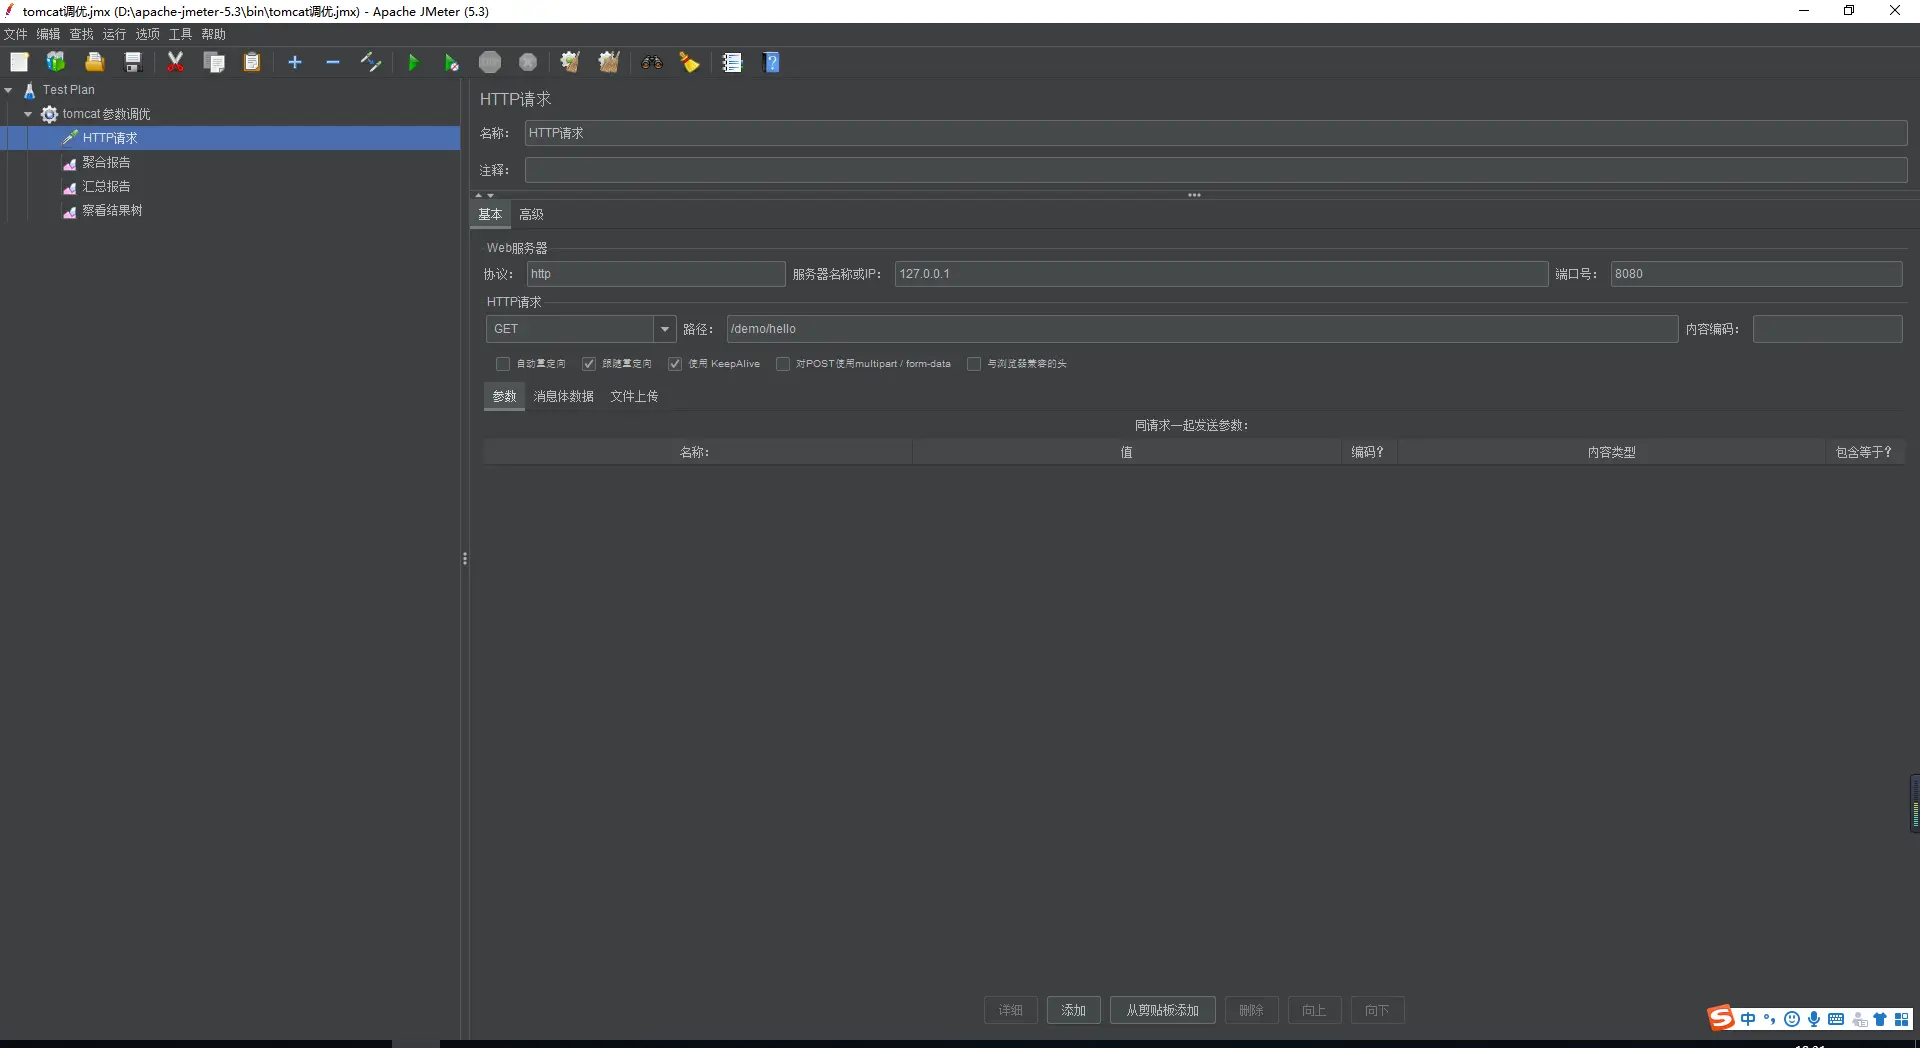1920x1048 pixels.
Task: Open the 编辑 menu
Action: coord(49,34)
